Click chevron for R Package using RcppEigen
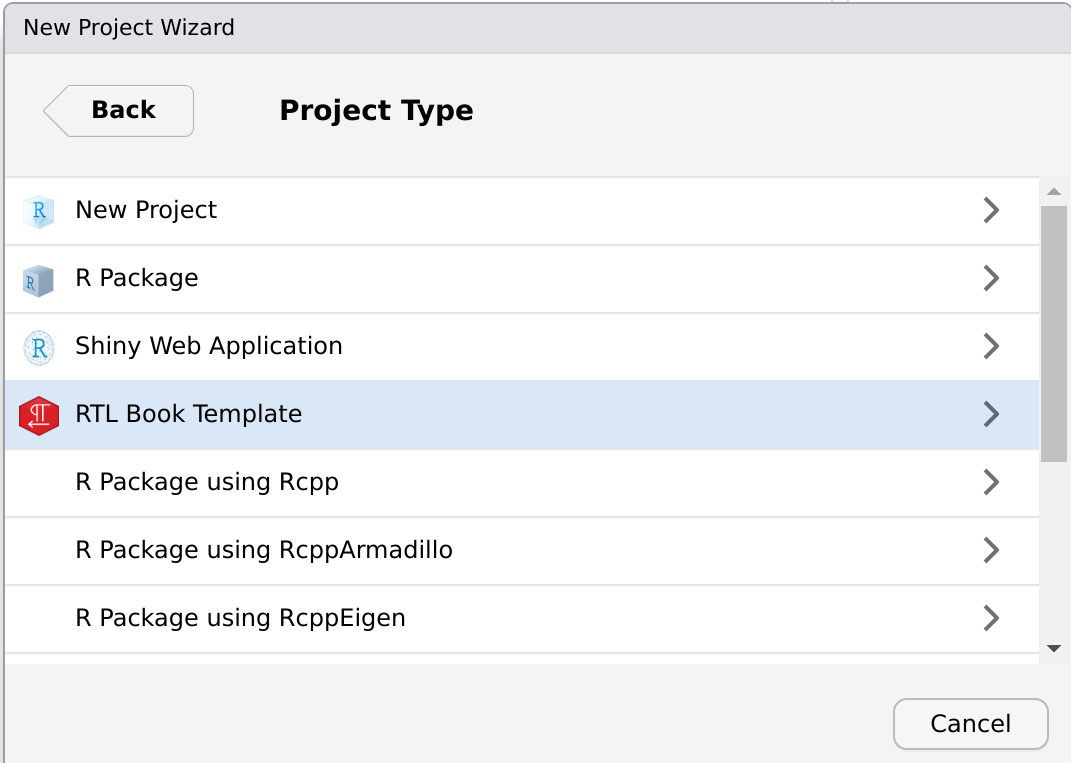The image size is (1071, 763). [991, 618]
